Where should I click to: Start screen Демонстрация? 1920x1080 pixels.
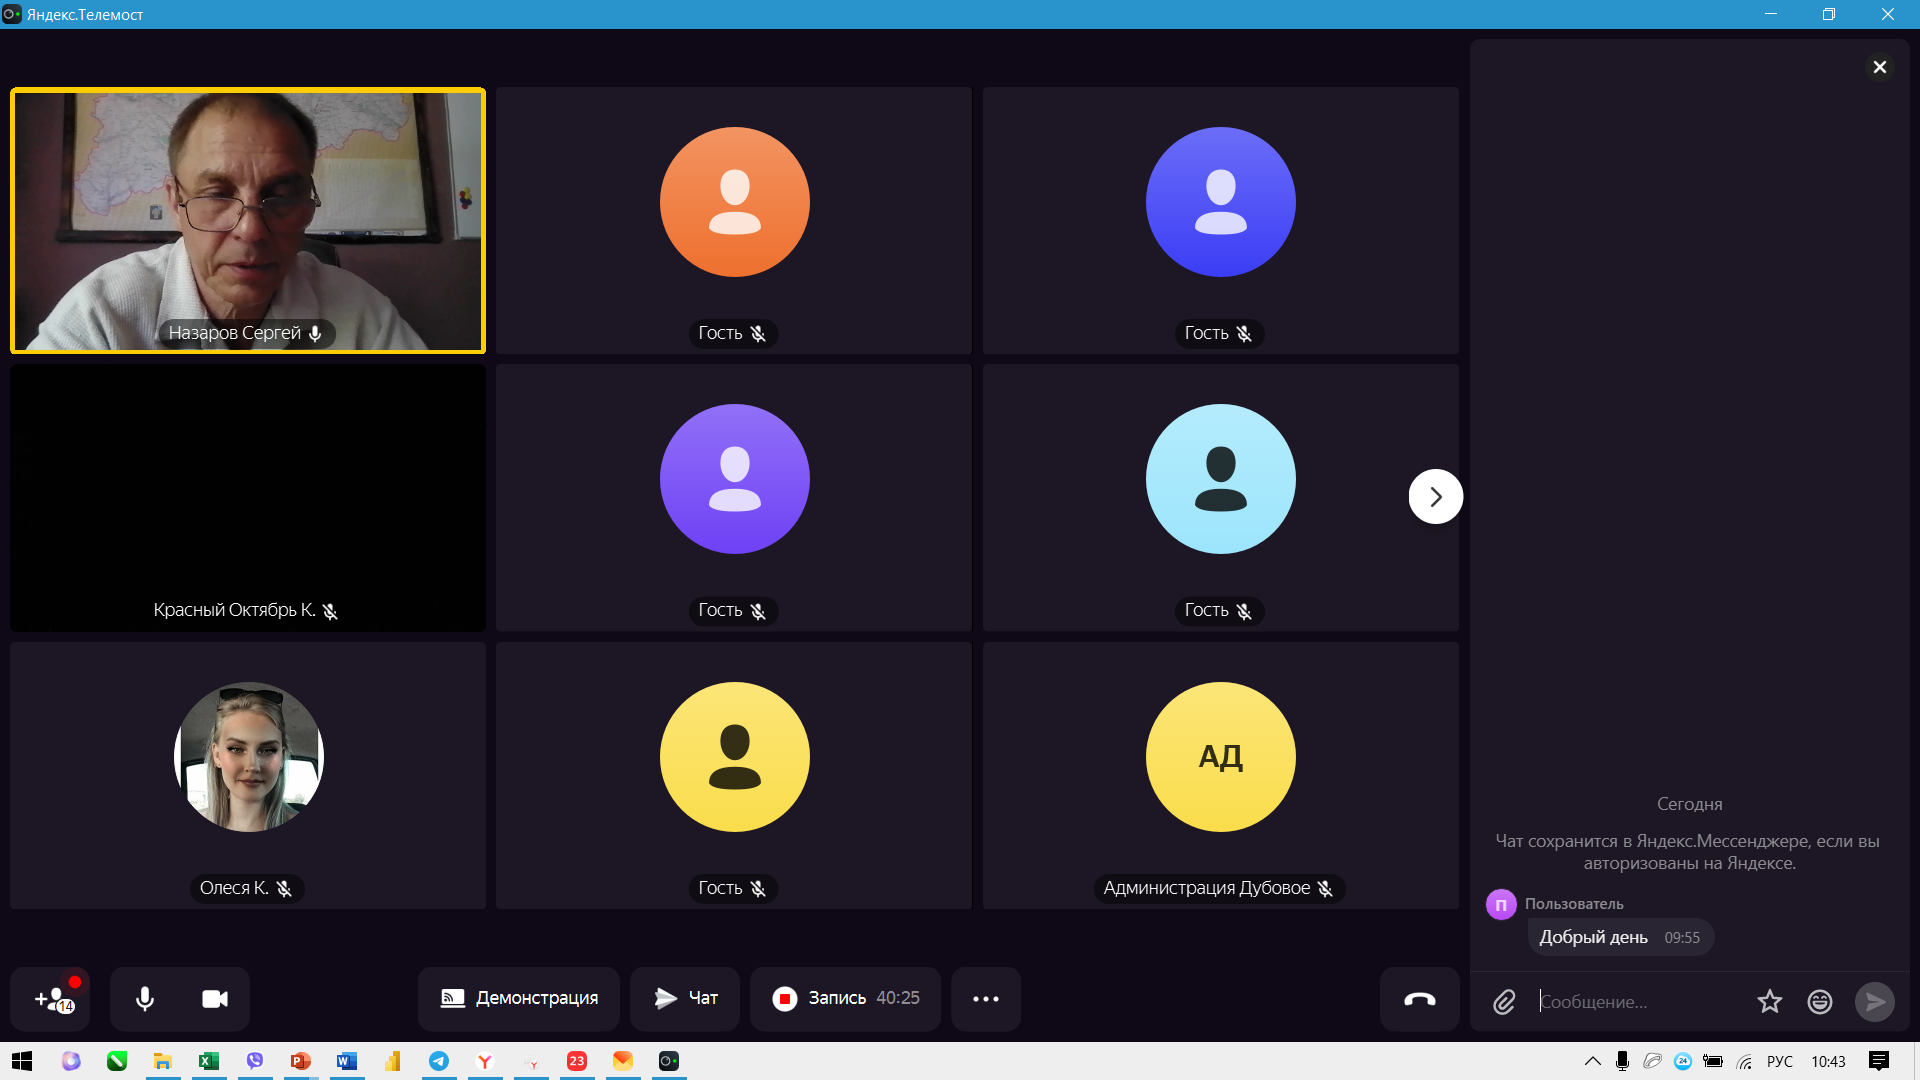pos(519,999)
